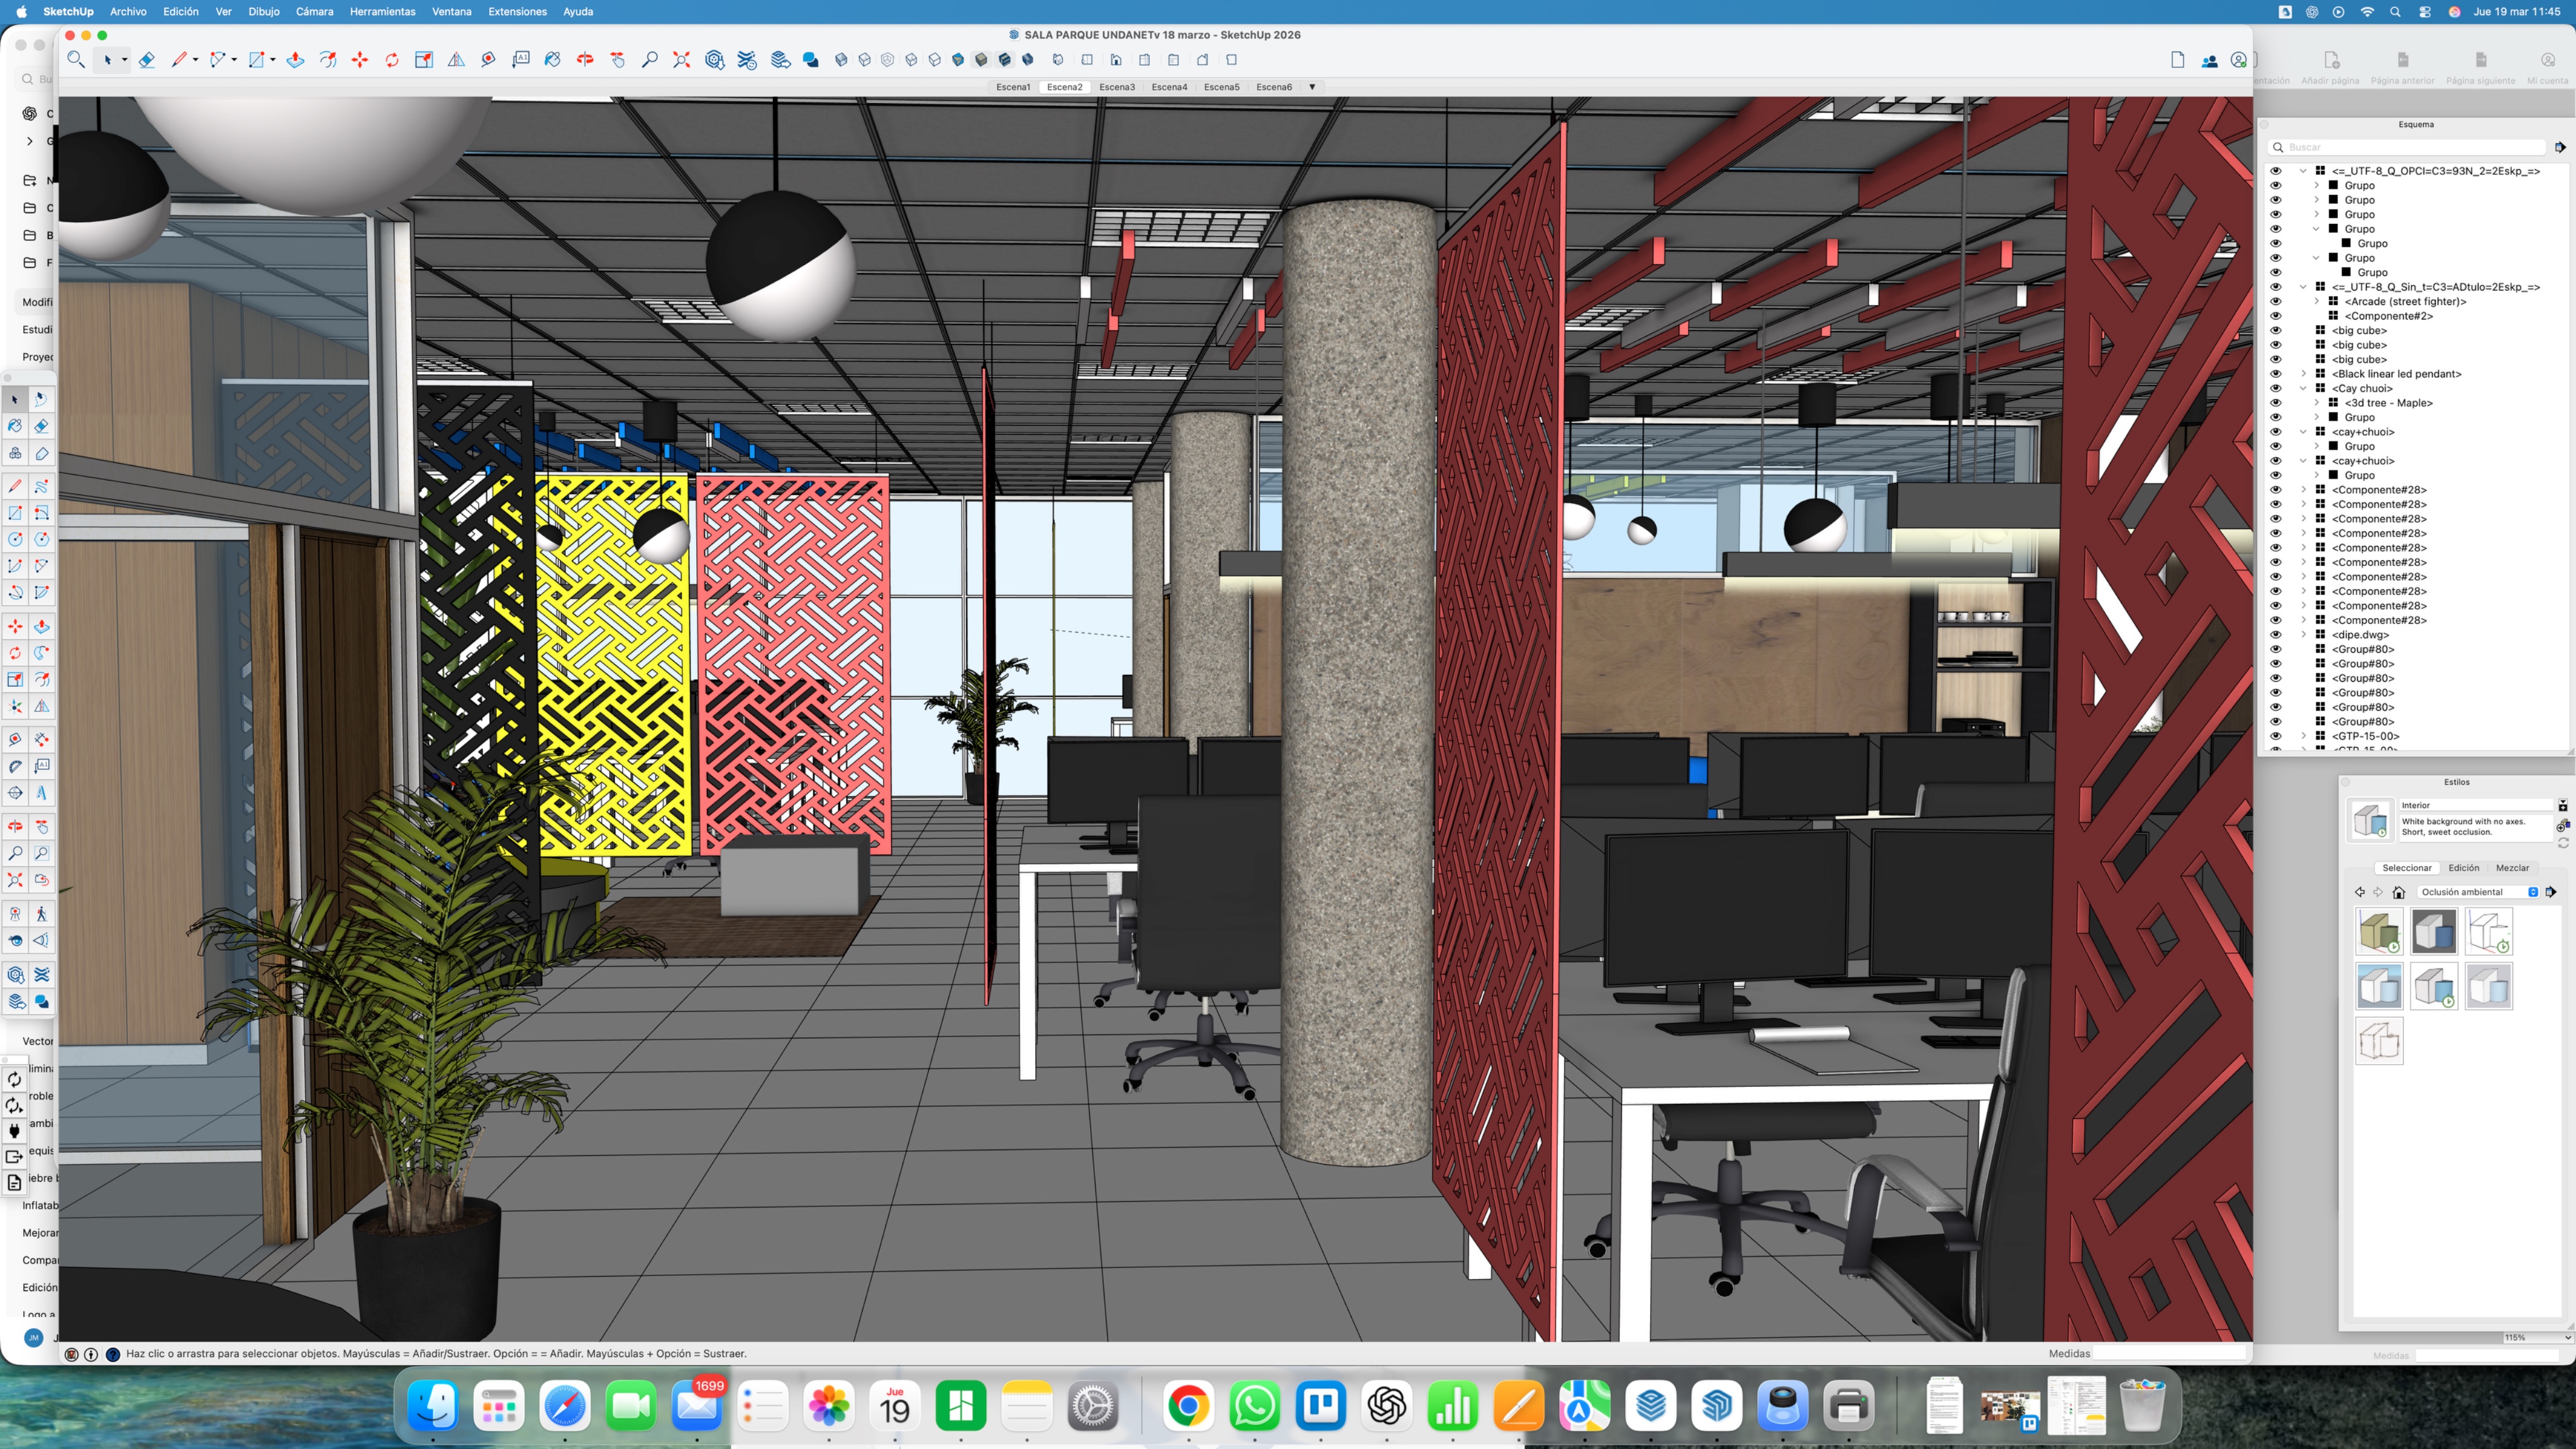Image resolution: width=2576 pixels, height=1449 pixels.
Task: Select the Rotate tool in top toolbar
Action: click(x=392, y=60)
